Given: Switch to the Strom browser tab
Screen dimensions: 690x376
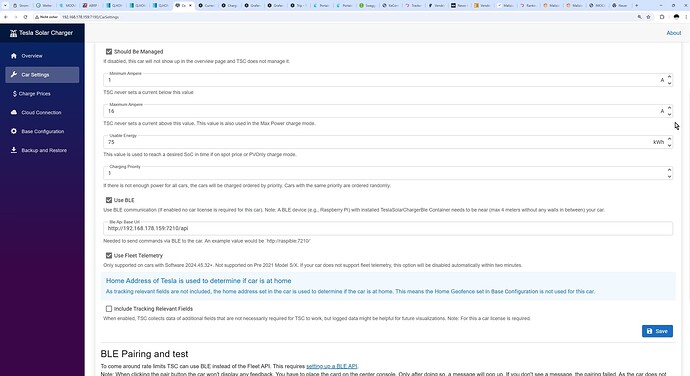Looking at the screenshot, I should click(x=21, y=5).
